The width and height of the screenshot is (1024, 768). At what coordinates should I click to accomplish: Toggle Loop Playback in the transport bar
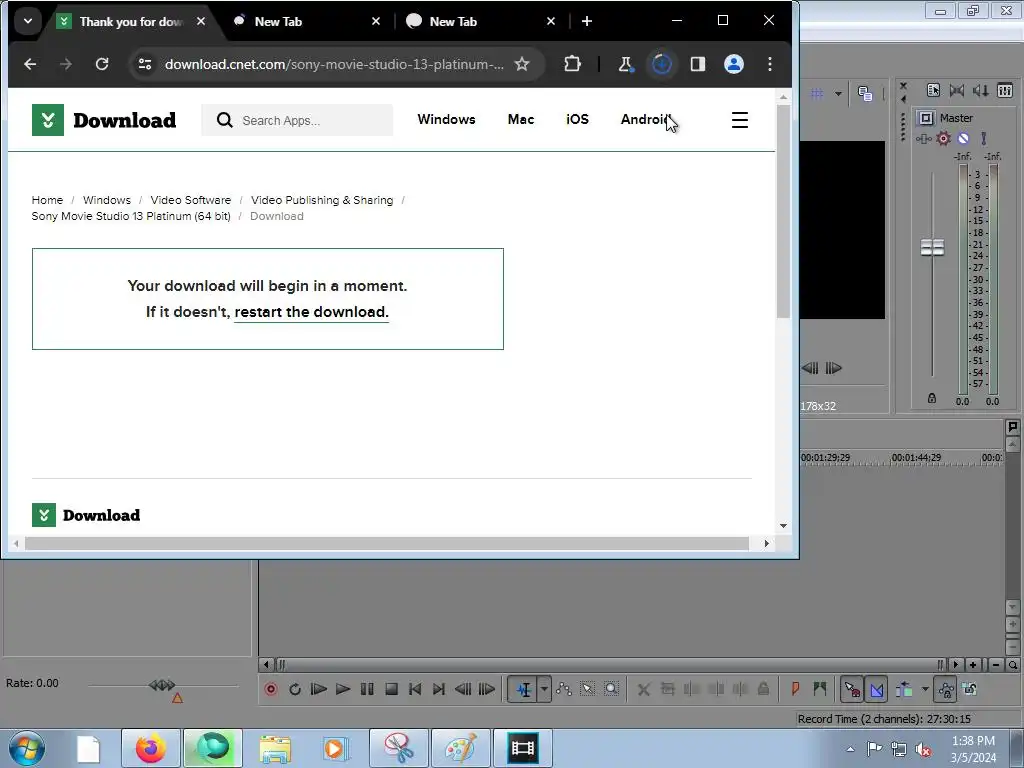pyautogui.click(x=295, y=689)
